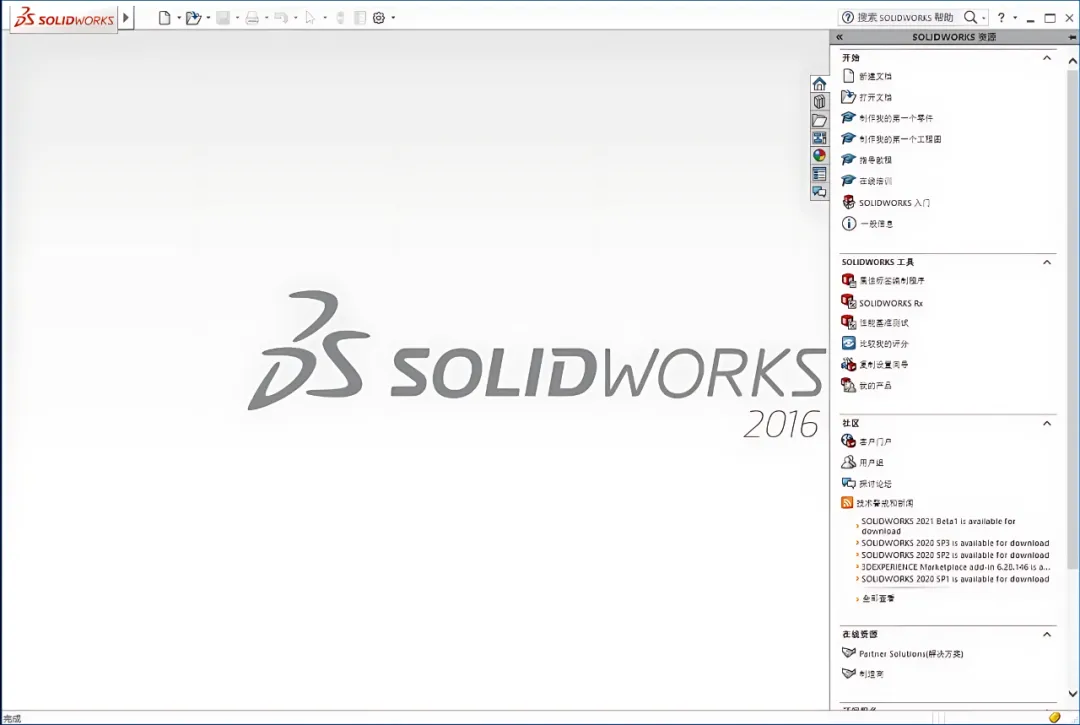Open the Help dropdown arrow

tap(1015, 18)
